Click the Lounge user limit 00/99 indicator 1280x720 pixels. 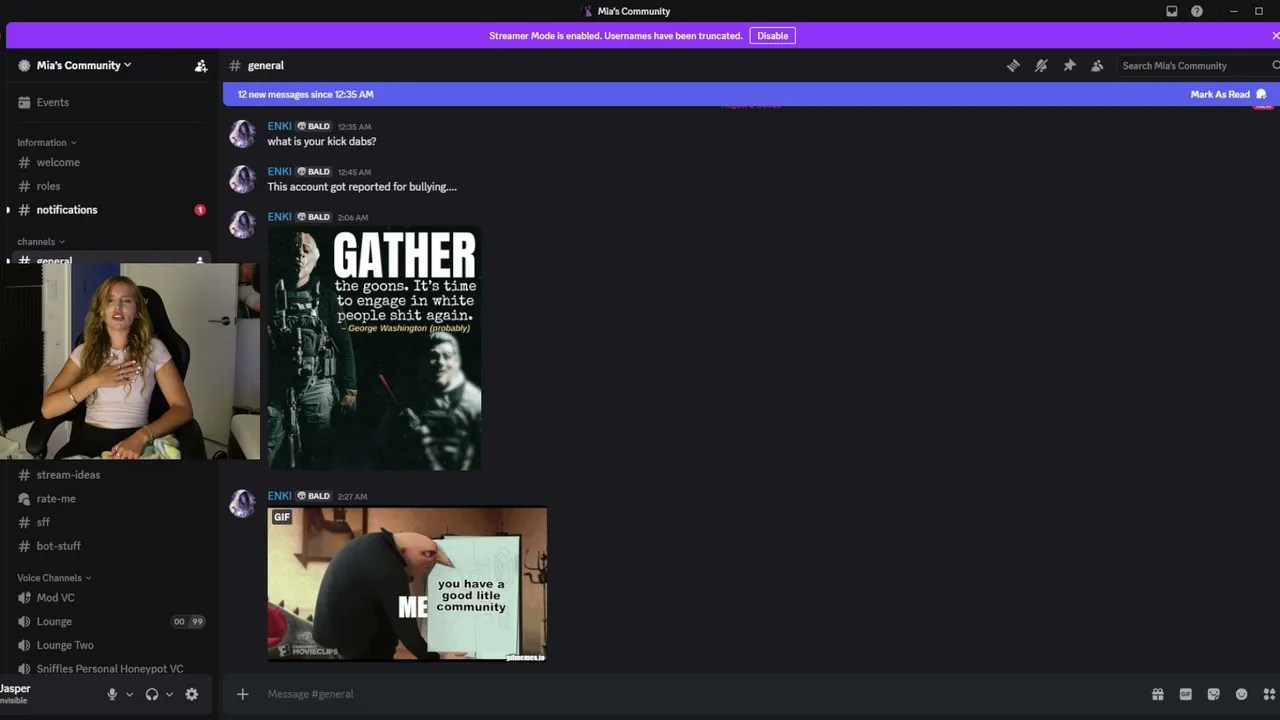pyautogui.click(x=188, y=621)
